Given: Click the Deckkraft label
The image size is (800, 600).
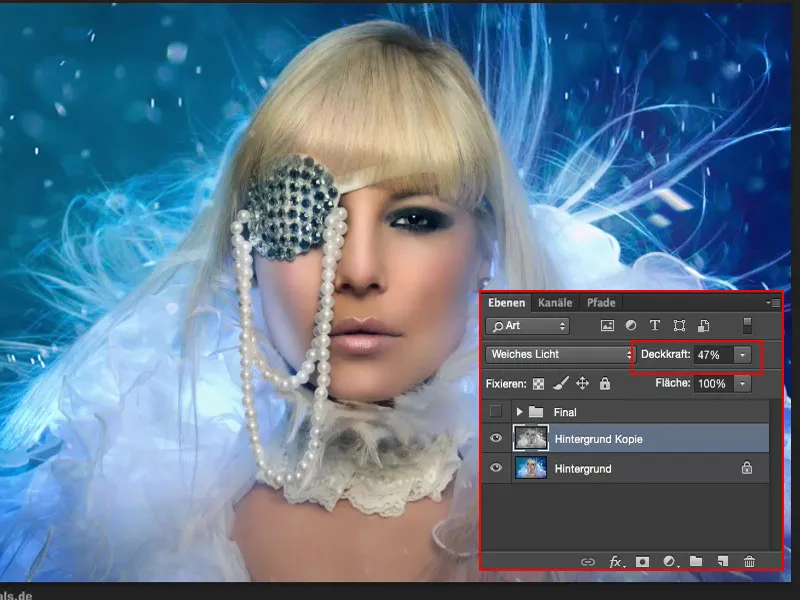Looking at the screenshot, I should pyautogui.click(x=665, y=354).
